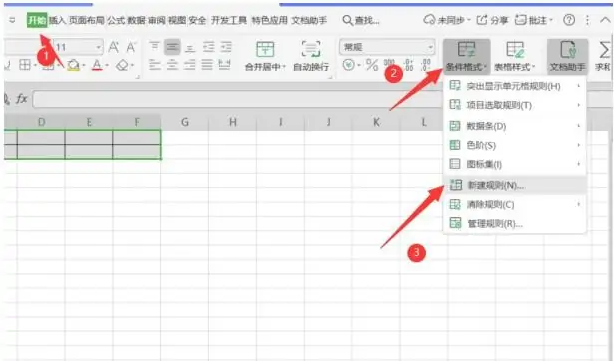Switch to the 插入 ribbon tab

(57, 20)
